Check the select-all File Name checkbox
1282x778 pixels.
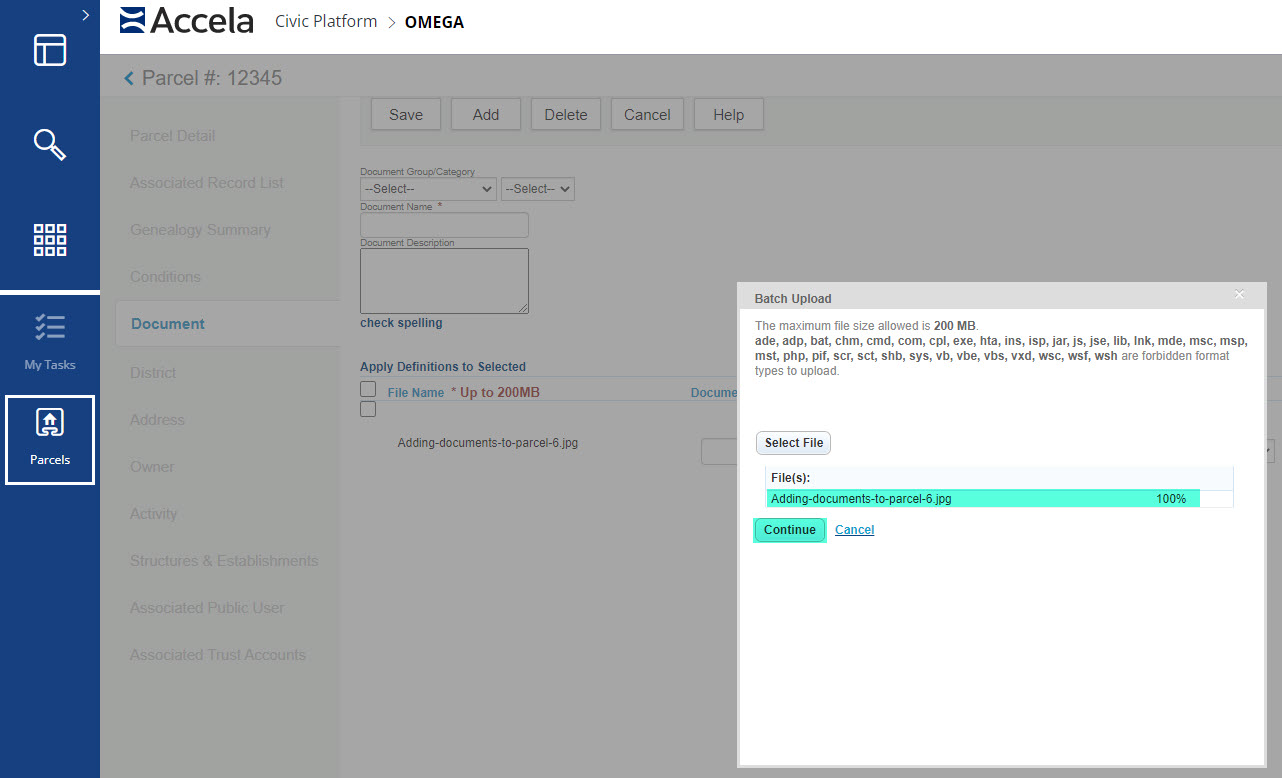click(368, 389)
